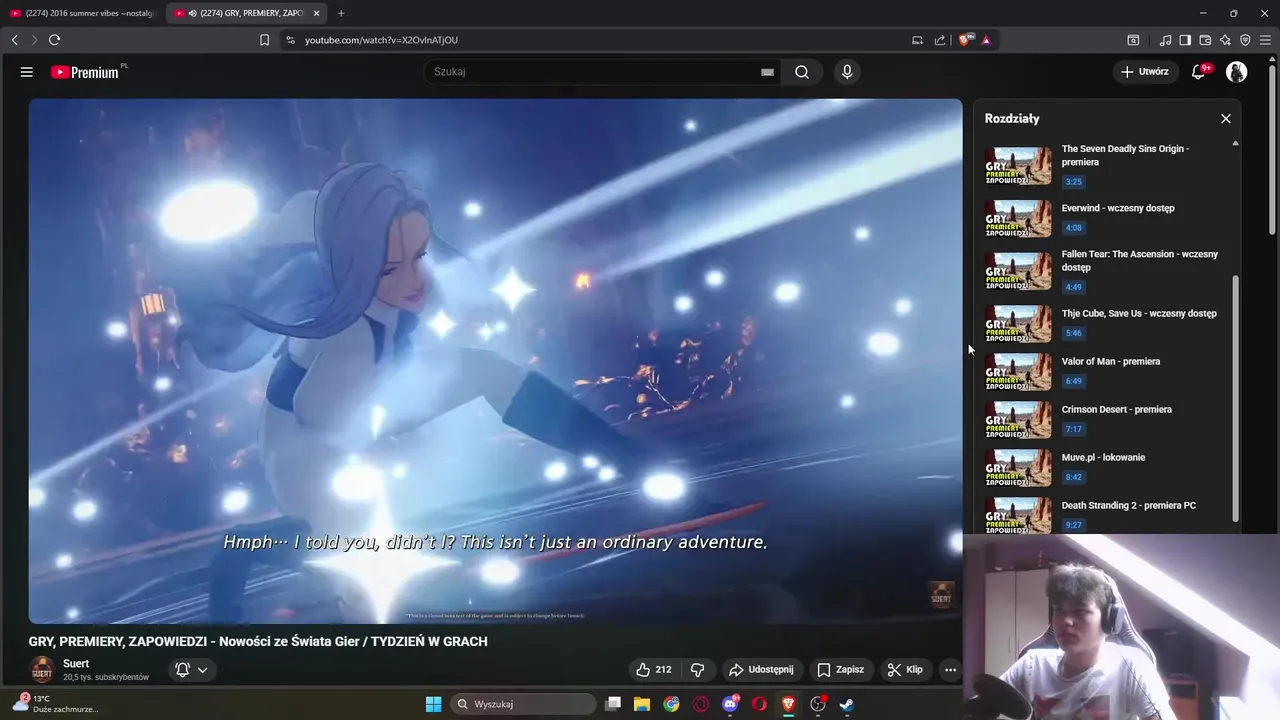Image resolution: width=1280 pixels, height=720 pixels.
Task: Jump to Valor of Man - premiera chapter
Action: click(x=1106, y=371)
